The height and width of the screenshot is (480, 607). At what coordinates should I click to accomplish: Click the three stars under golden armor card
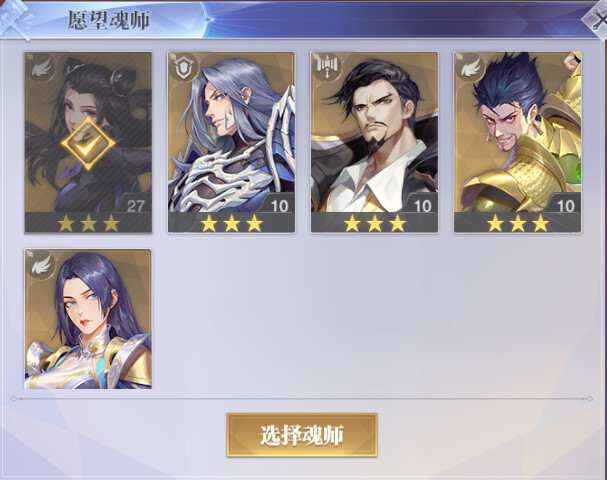tap(518, 223)
